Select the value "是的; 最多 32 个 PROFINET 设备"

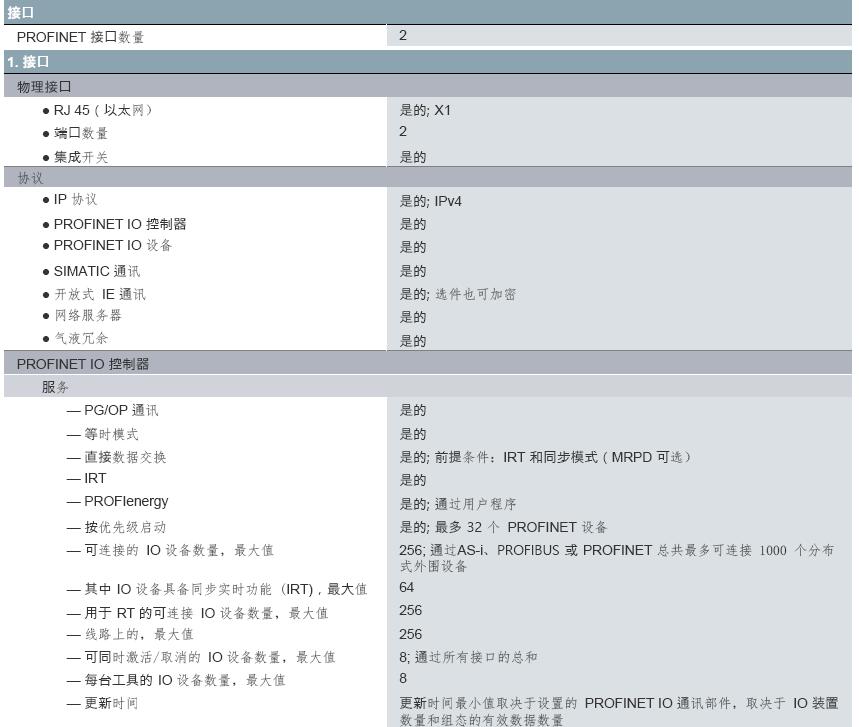click(x=503, y=527)
